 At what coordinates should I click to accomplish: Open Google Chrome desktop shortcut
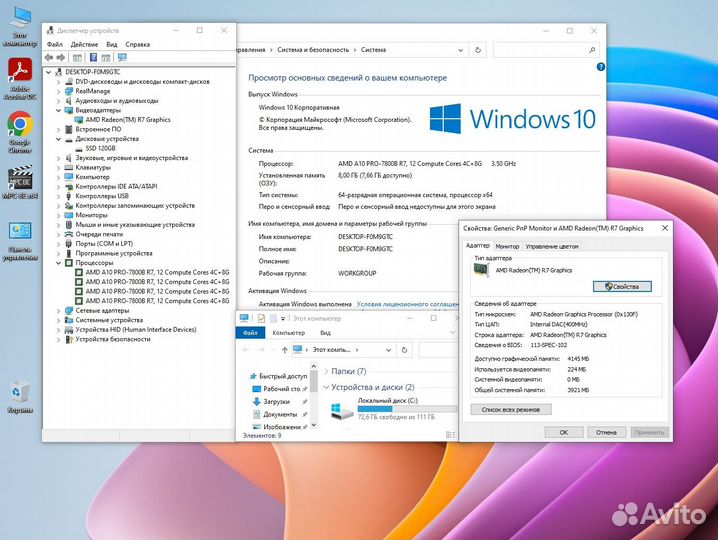[20, 132]
